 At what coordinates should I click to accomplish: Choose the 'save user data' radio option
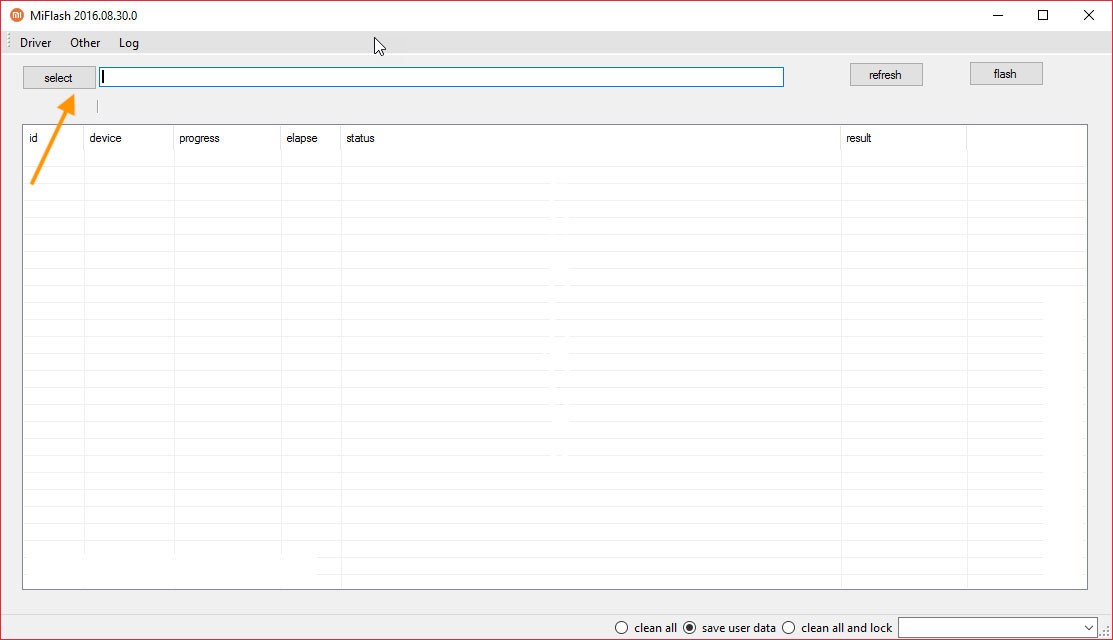pyautogui.click(x=690, y=628)
